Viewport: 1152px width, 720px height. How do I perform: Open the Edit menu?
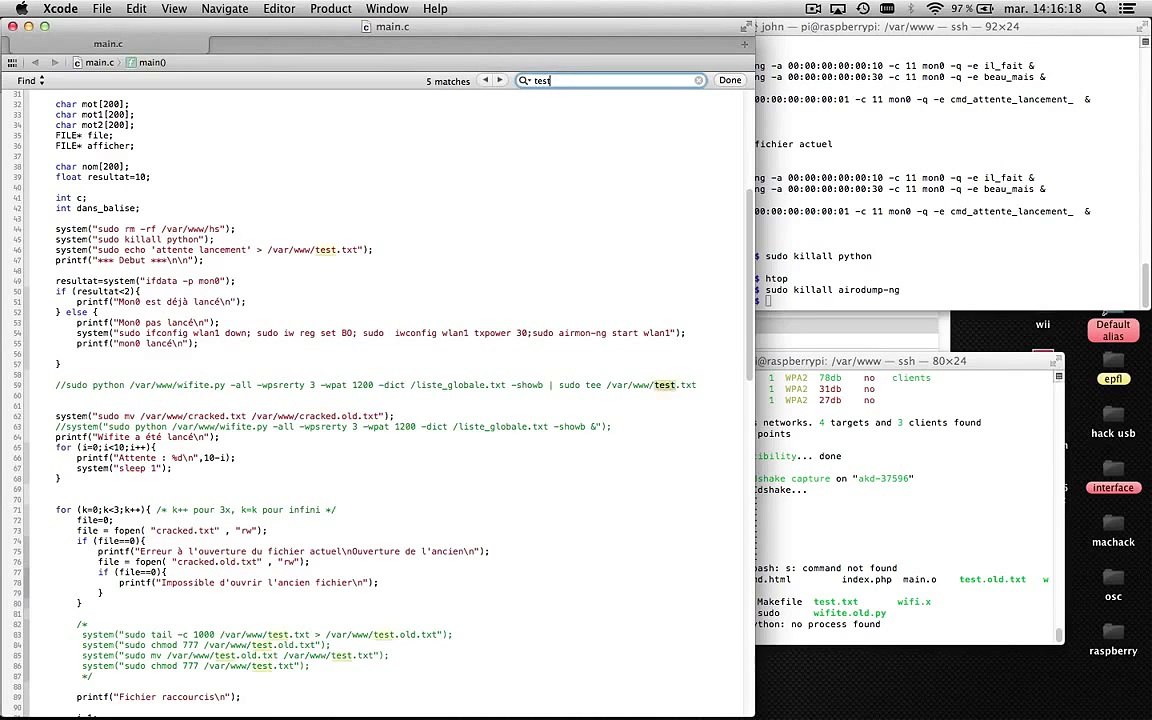point(137,9)
